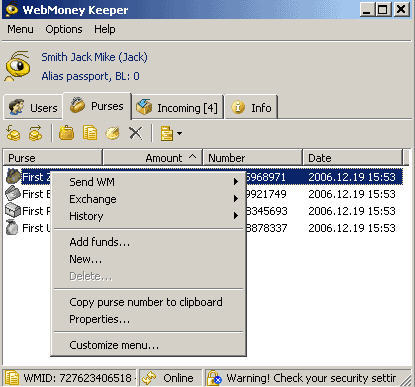Click the date in the 5968971 row
415x387 pixels.
coord(352,177)
